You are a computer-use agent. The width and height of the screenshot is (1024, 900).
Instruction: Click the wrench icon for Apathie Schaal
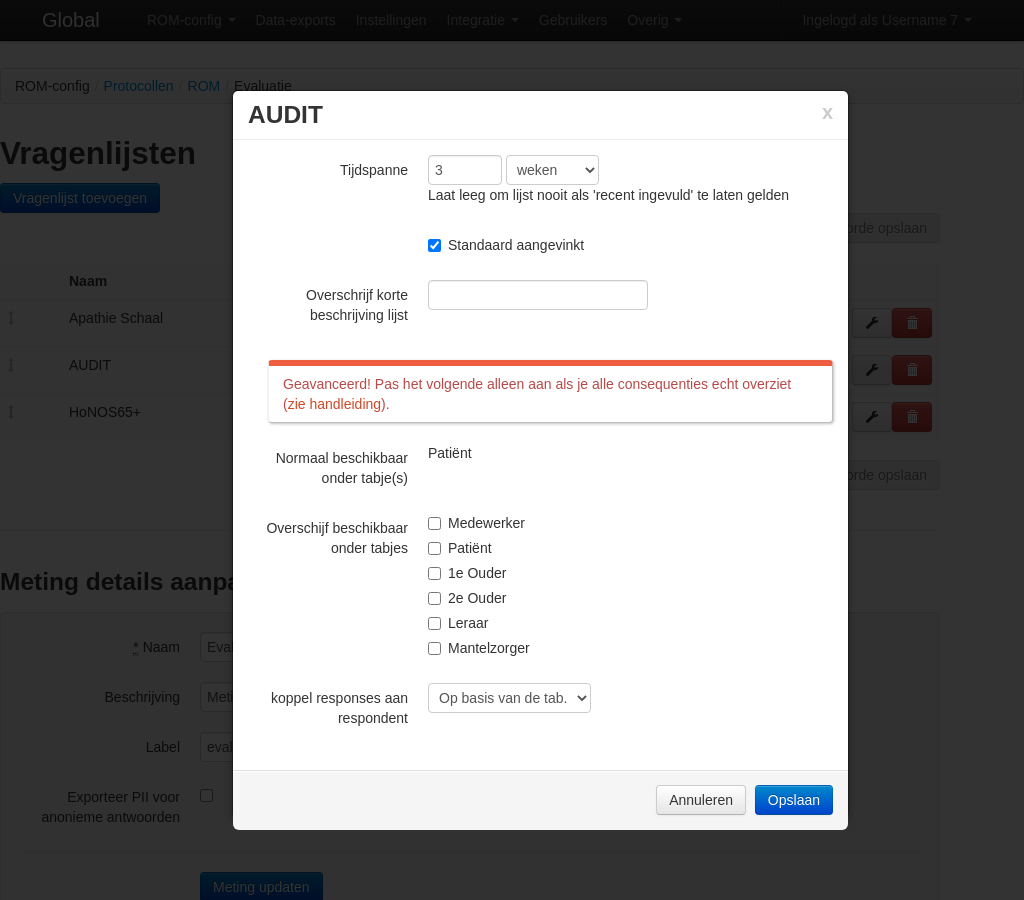pyautogui.click(x=871, y=323)
